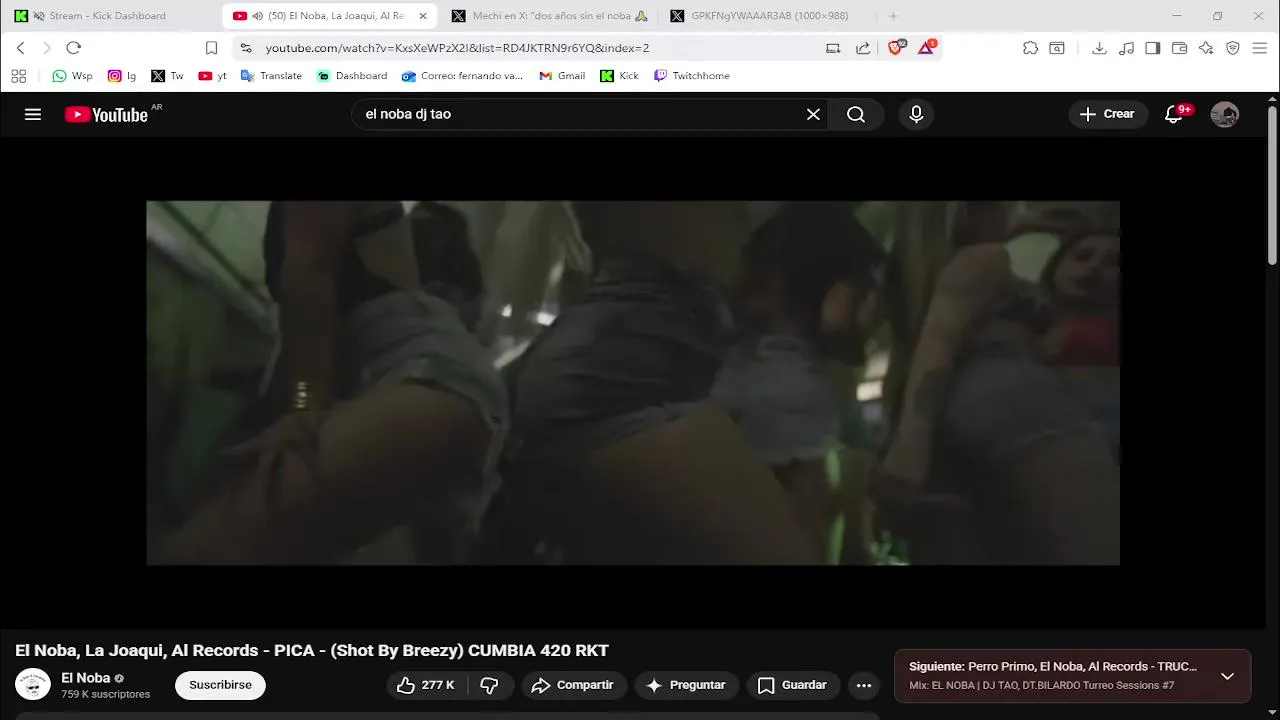Viewport: 1280px width, 720px height.
Task: Open the account avatar menu
Action: 1224,114
